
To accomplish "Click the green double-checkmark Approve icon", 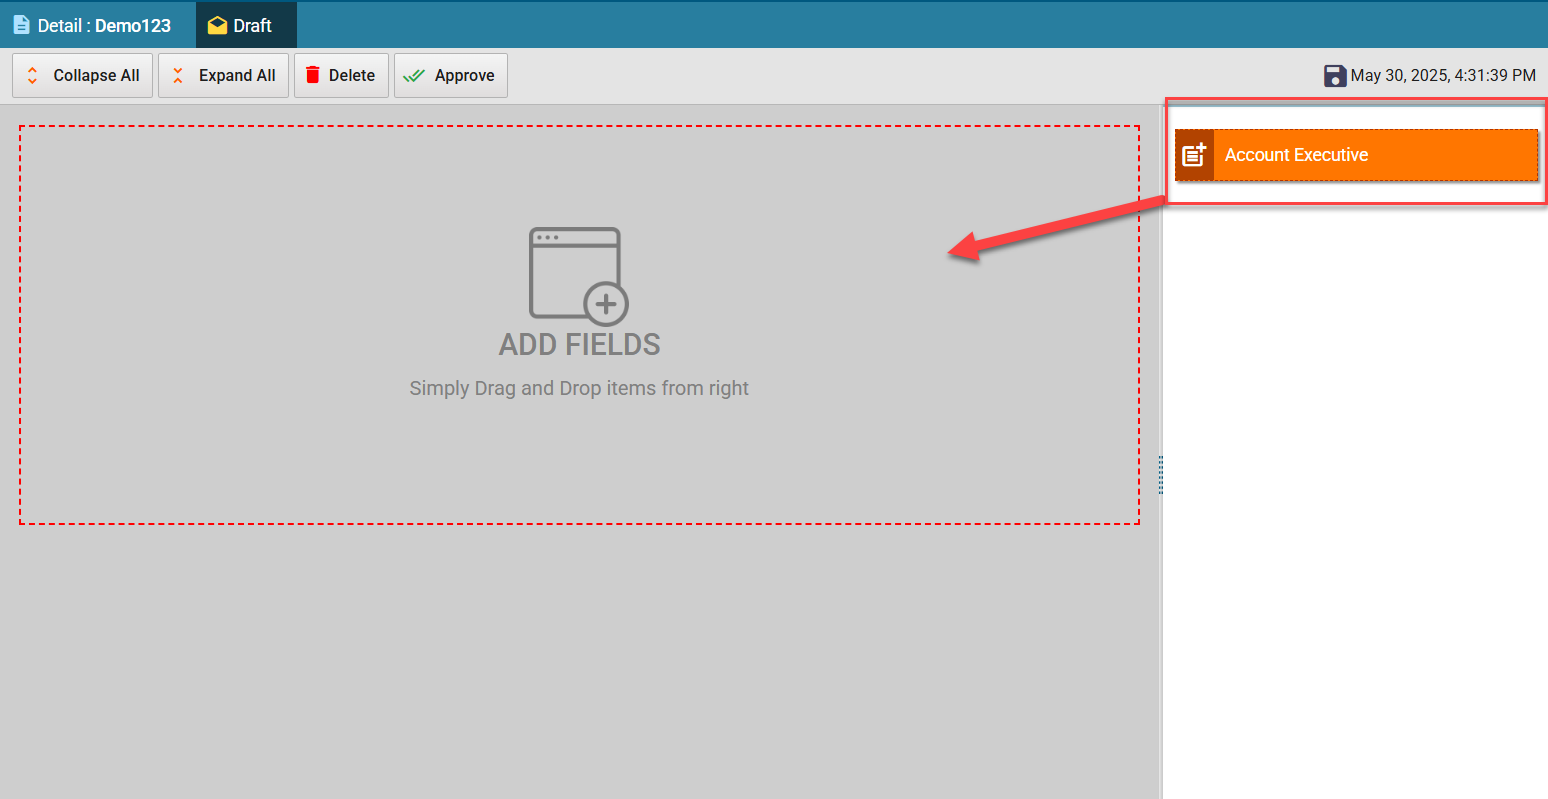I will click(x=414, y=76).
